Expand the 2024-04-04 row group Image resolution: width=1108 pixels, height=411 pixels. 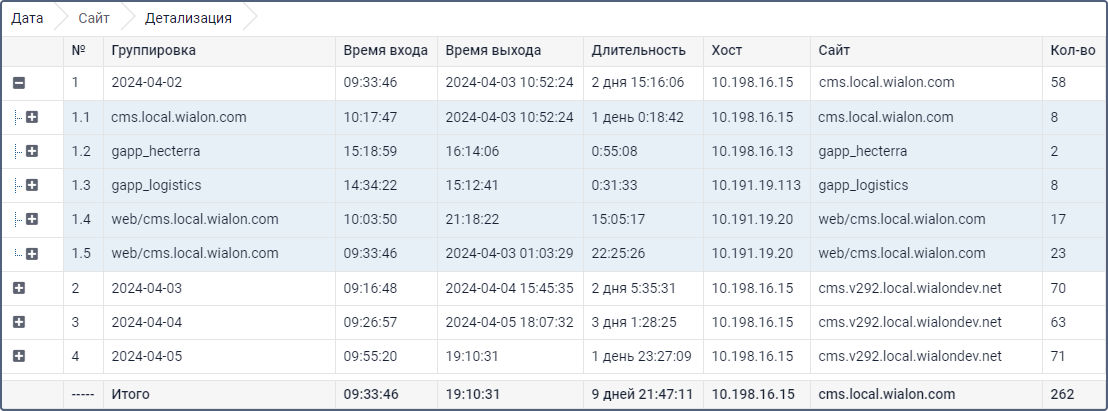point(19,322)
